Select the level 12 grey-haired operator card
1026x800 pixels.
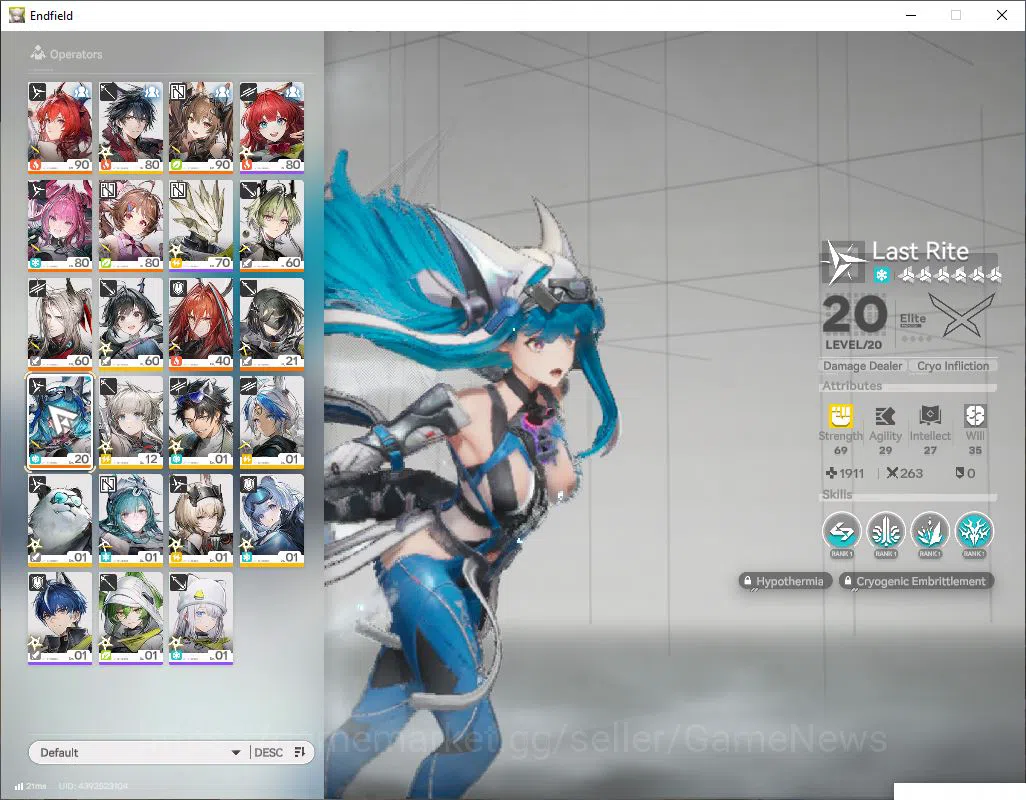pyautogui.click(x=131, y=422)
